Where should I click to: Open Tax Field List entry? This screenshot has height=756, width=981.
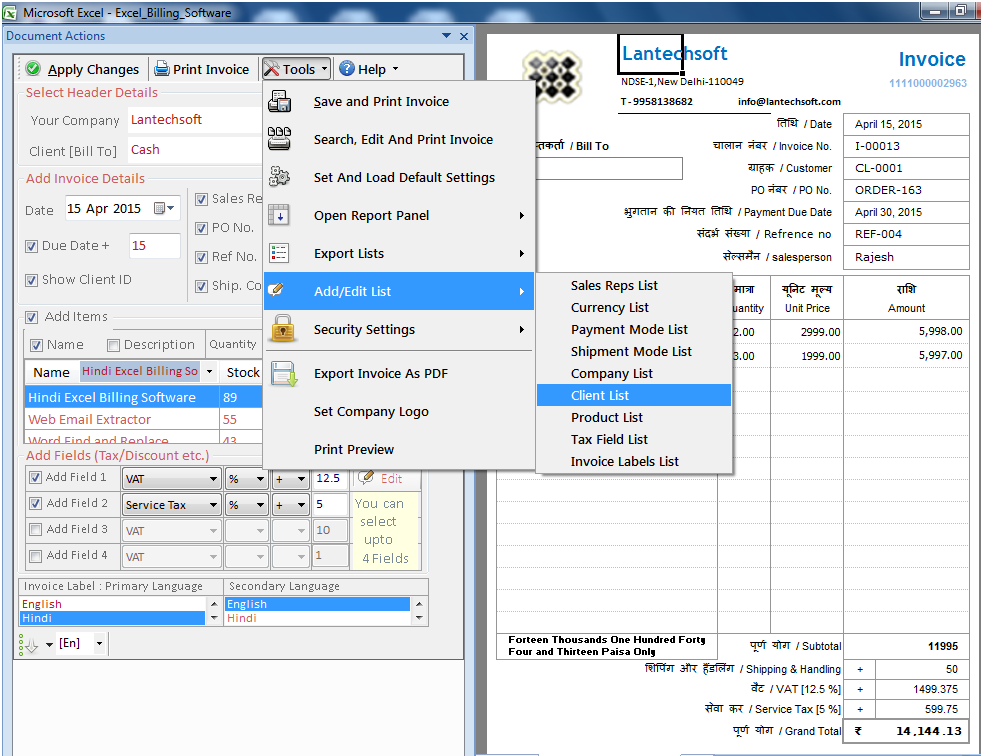point(634,439)
